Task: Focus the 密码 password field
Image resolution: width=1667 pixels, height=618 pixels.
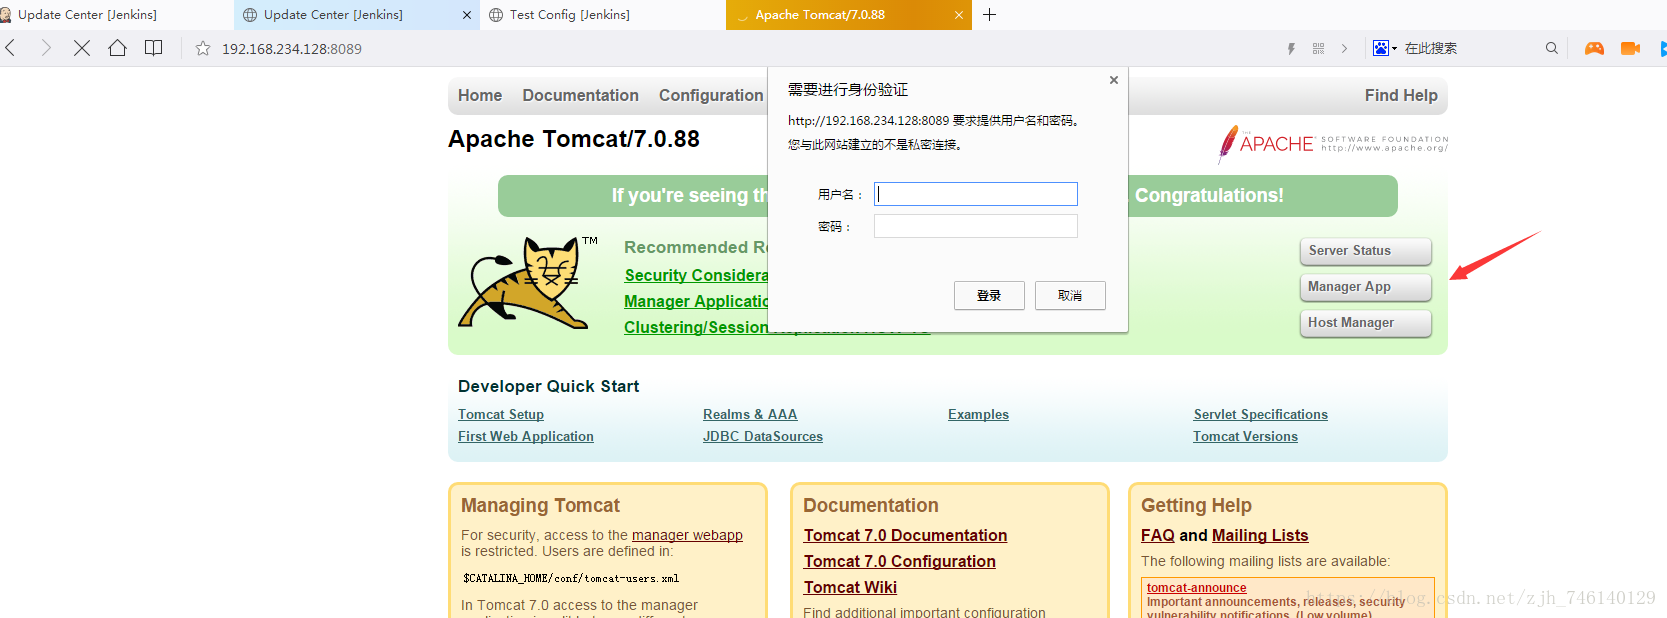Action: click(x=976, y=226)
